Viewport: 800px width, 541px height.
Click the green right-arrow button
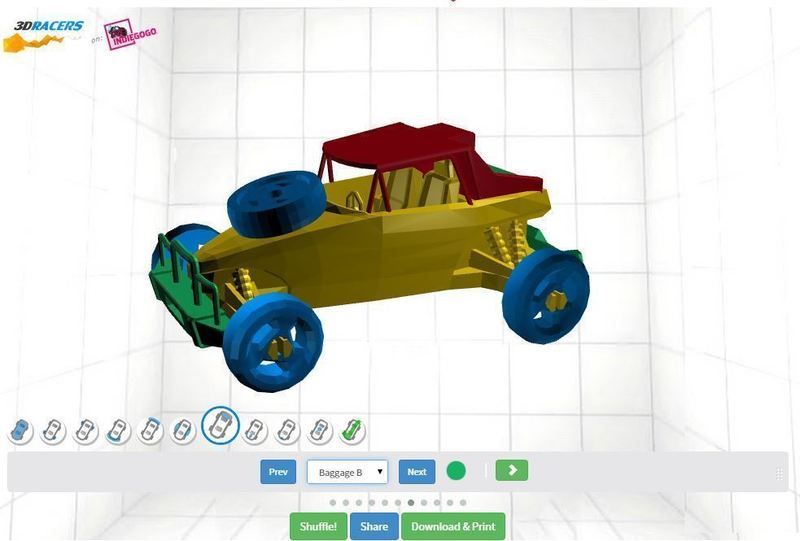point(512,471)
